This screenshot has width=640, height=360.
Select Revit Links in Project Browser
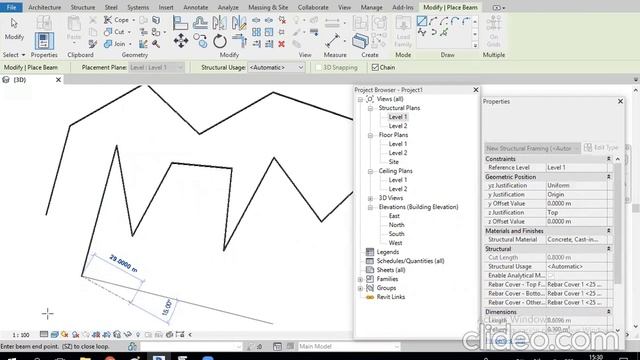pos(391,297)
